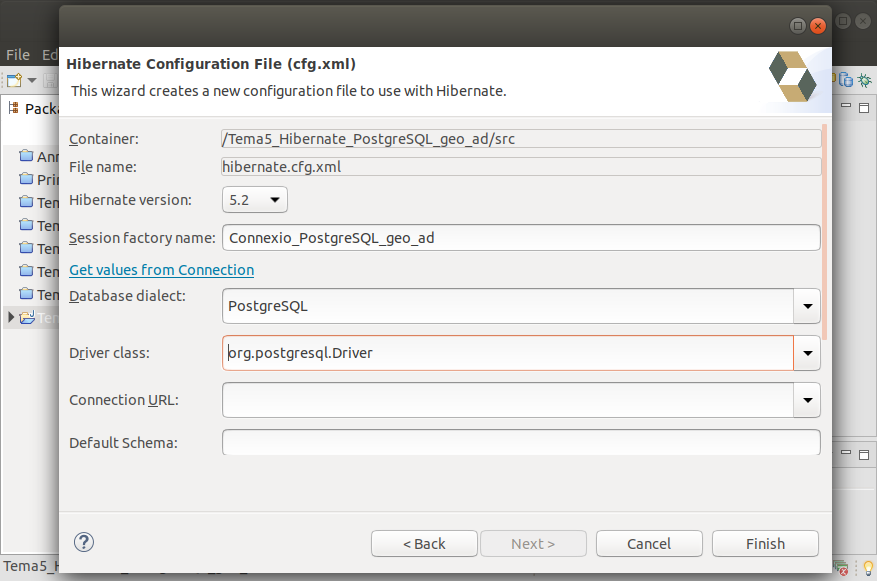
Task: Click into the Default Schema field
Action: coord(521,442)
